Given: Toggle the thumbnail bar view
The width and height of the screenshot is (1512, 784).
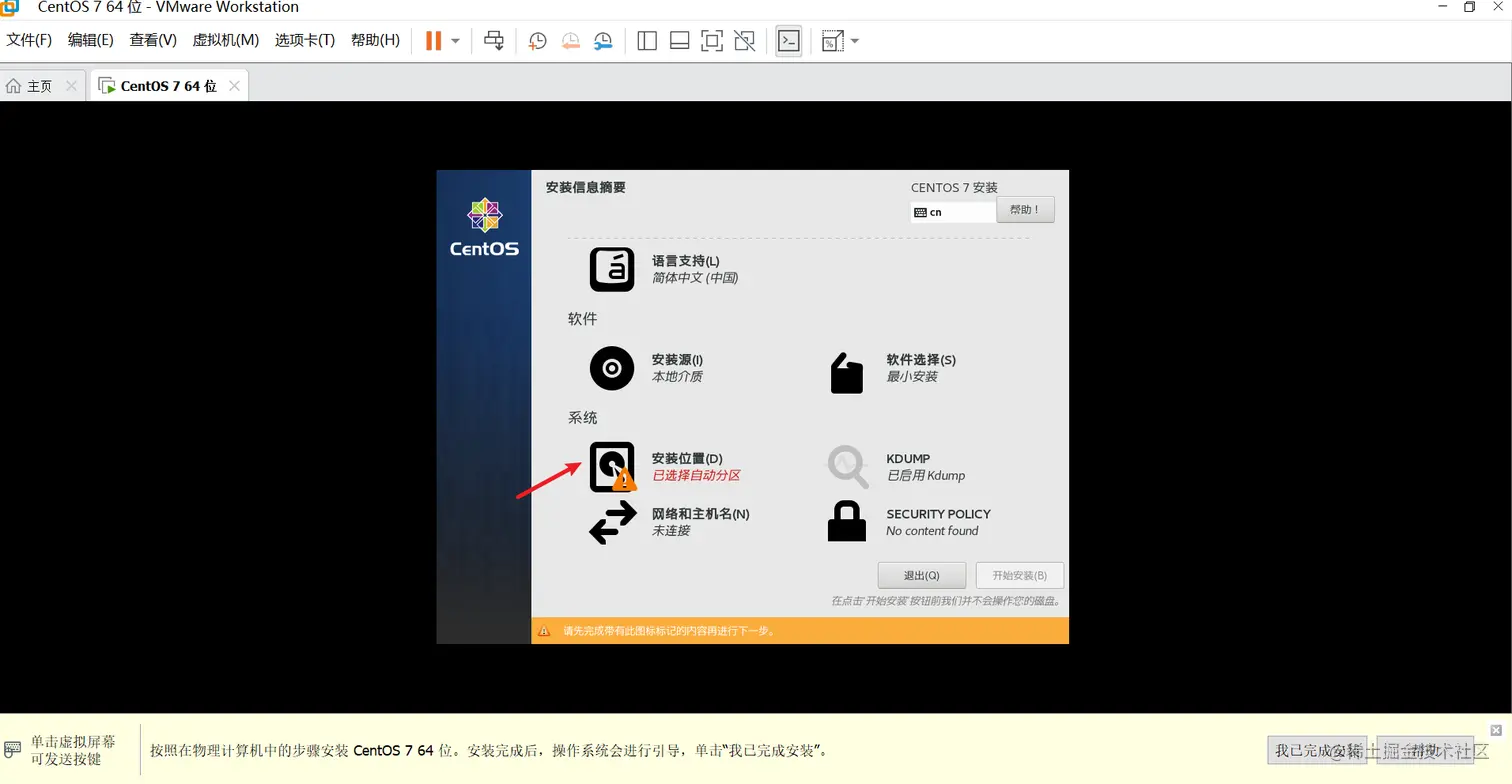Looking at the screenshot, I should click(x=679, y=41).
